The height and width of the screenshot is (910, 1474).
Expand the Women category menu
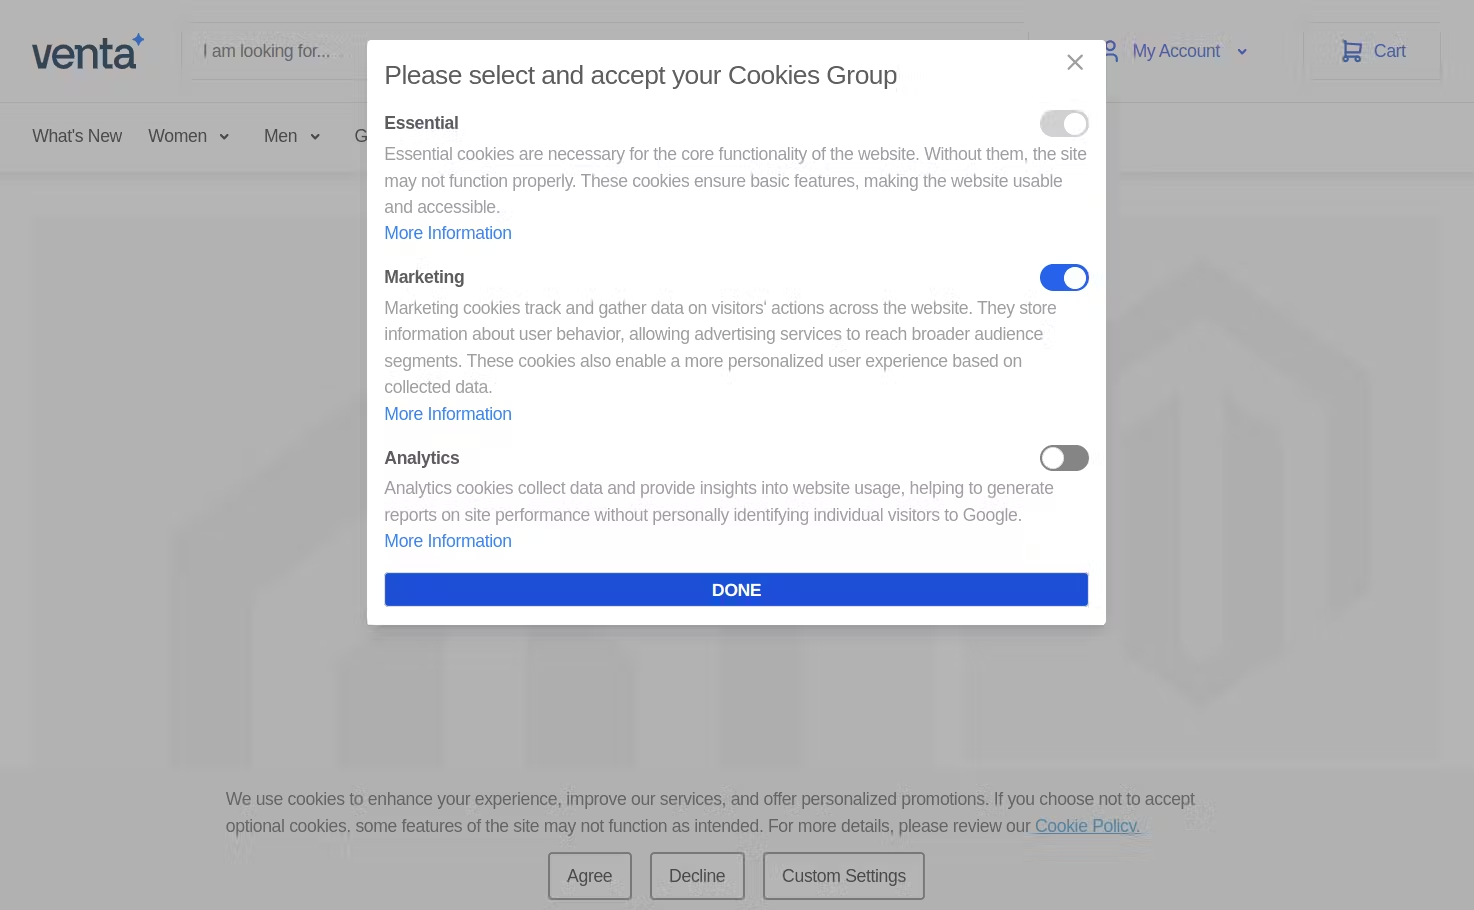(x=224, y=137)
